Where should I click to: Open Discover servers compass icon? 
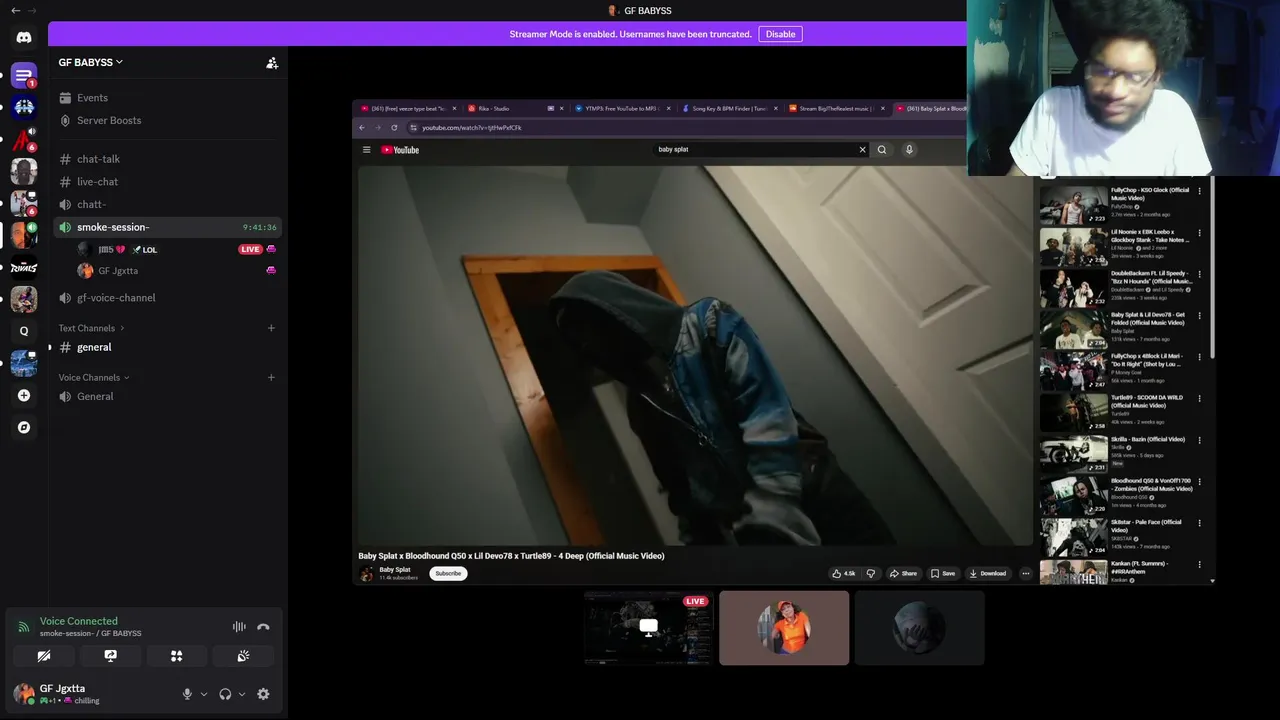coord(24,427)
